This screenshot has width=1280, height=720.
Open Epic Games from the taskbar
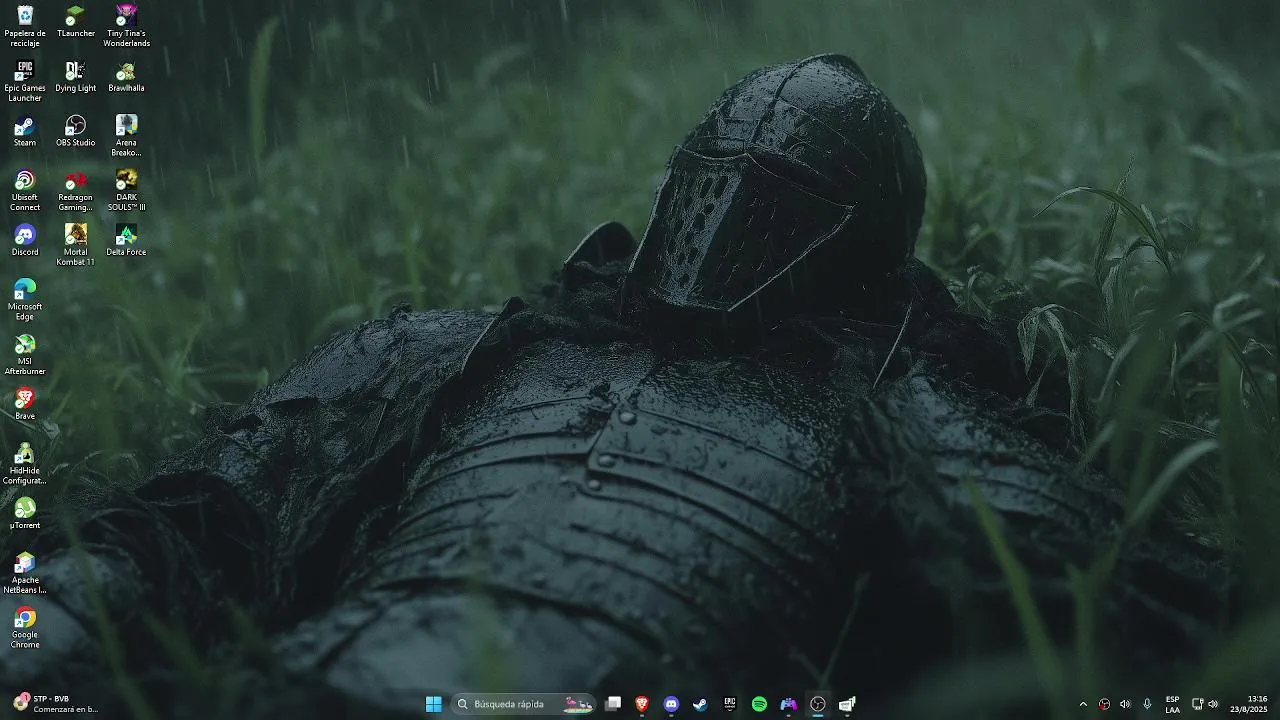[730, 704]
